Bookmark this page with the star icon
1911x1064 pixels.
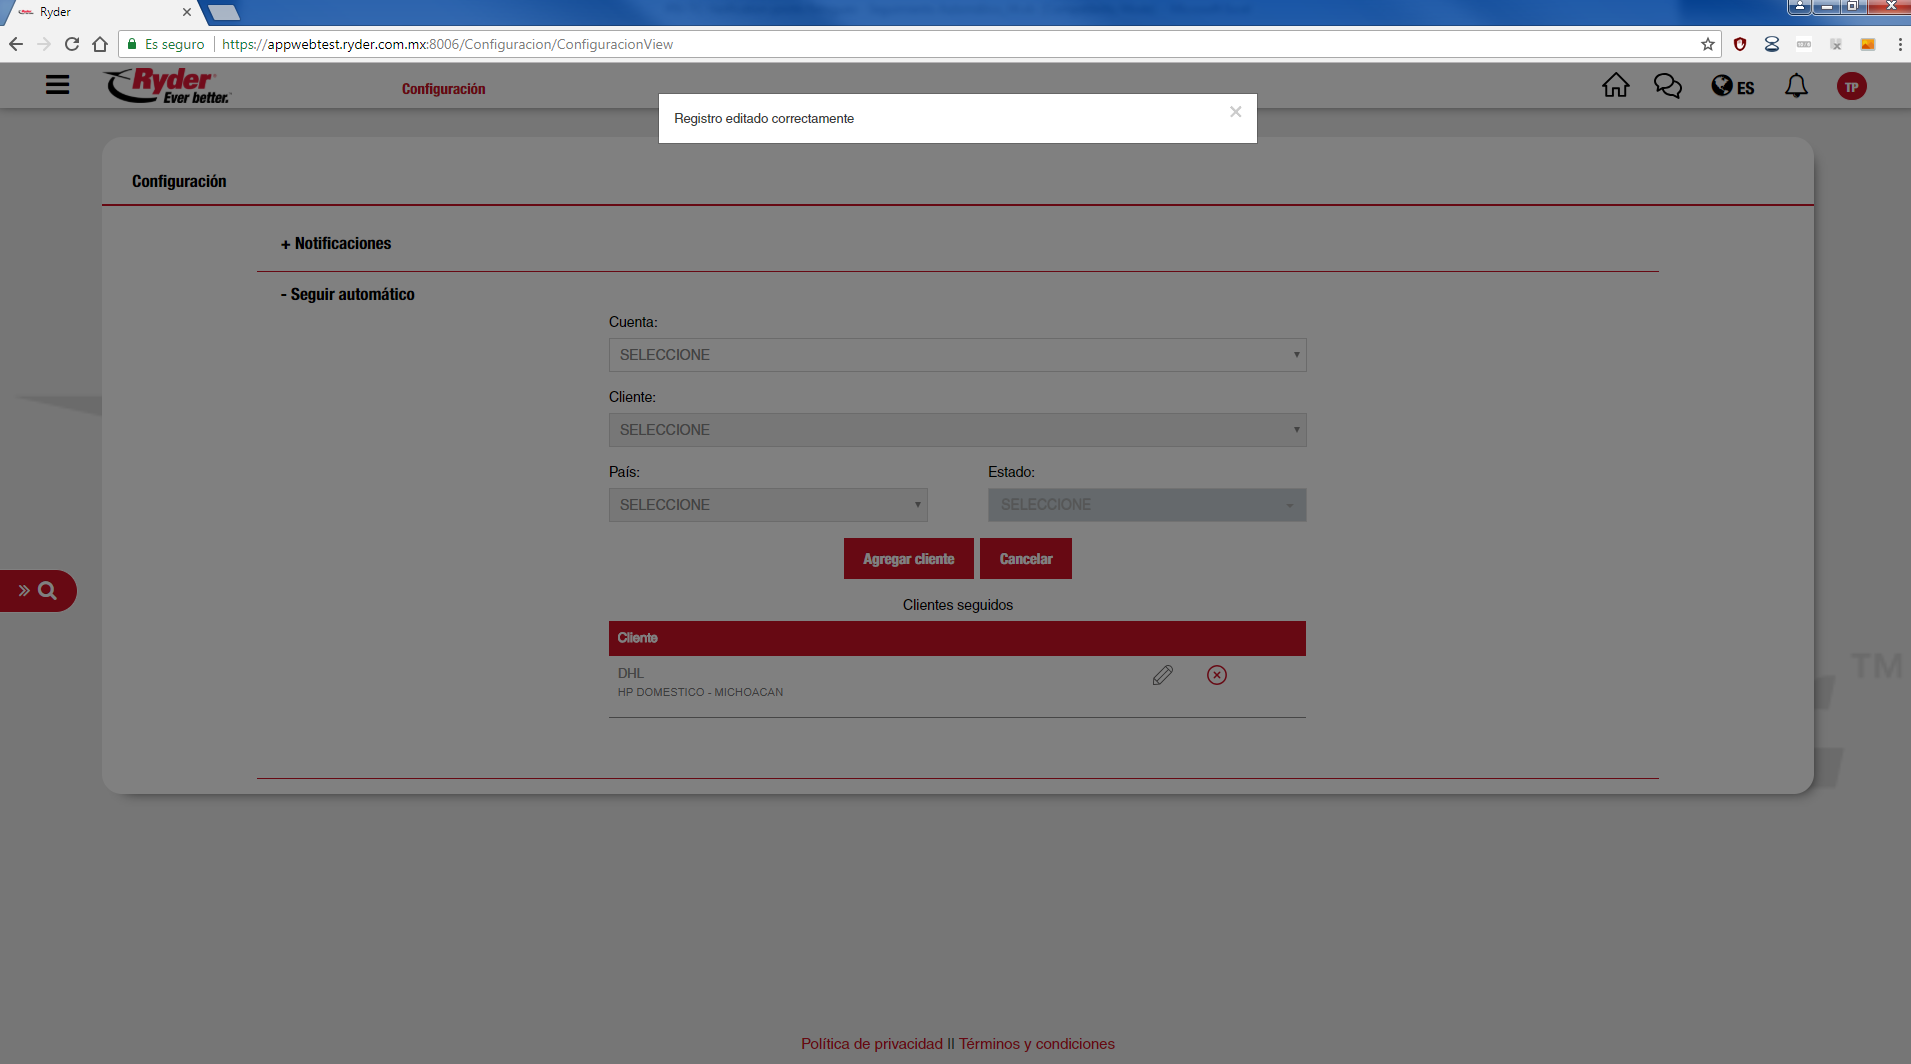point(1707,44)
